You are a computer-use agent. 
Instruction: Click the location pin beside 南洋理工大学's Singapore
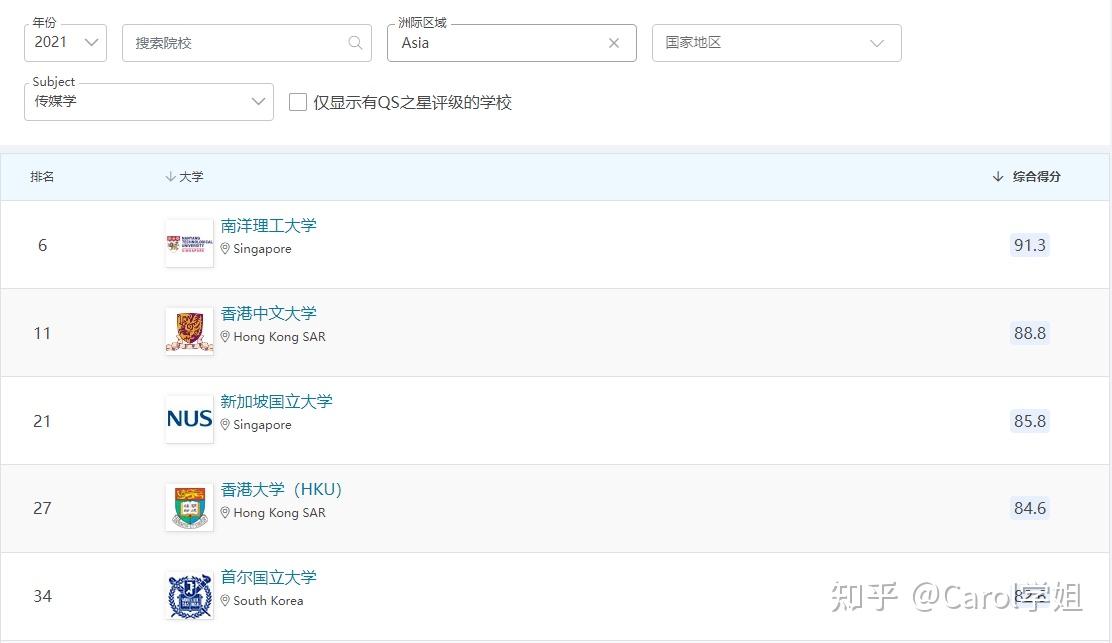(225, 249)
